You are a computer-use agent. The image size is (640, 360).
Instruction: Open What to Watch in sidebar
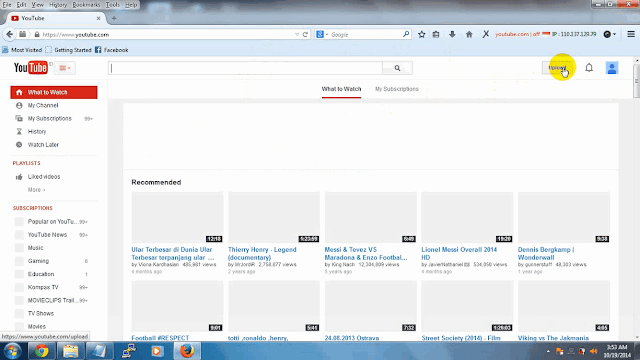click(54, 92)
